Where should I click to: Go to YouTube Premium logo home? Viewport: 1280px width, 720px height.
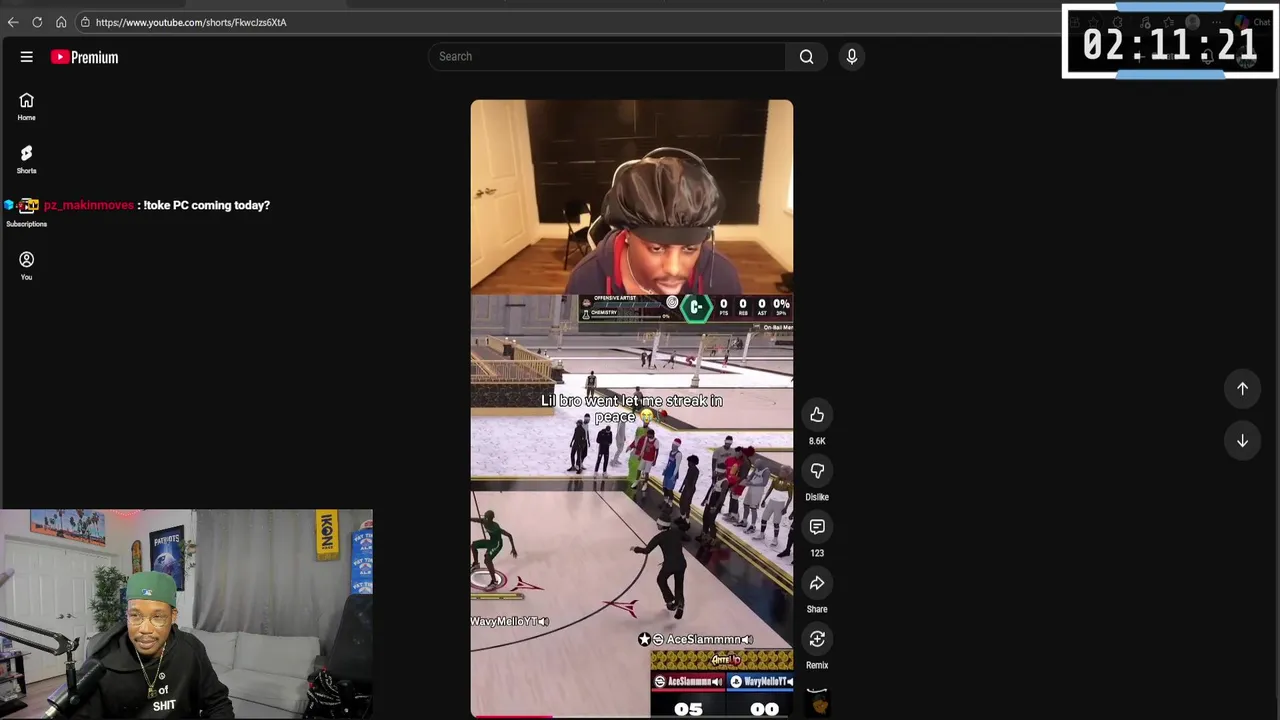point(85,57)
